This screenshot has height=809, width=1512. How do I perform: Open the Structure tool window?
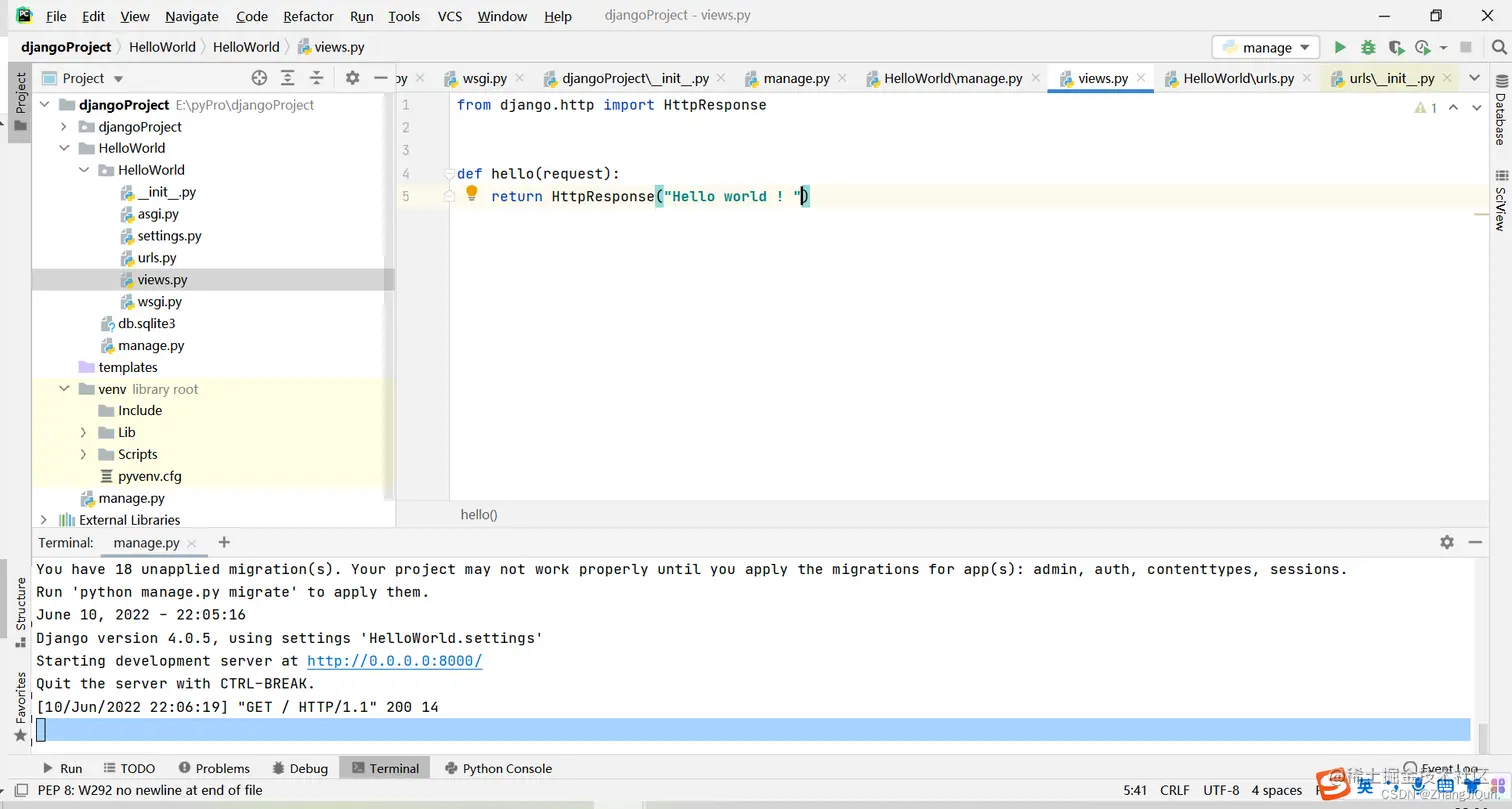[20, 612]
